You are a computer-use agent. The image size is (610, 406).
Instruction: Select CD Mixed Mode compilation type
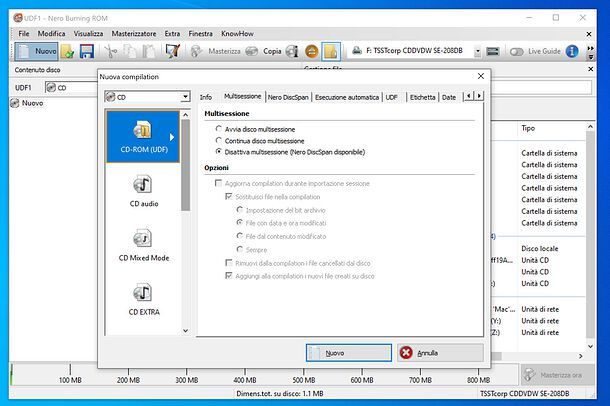coord(144,245)
